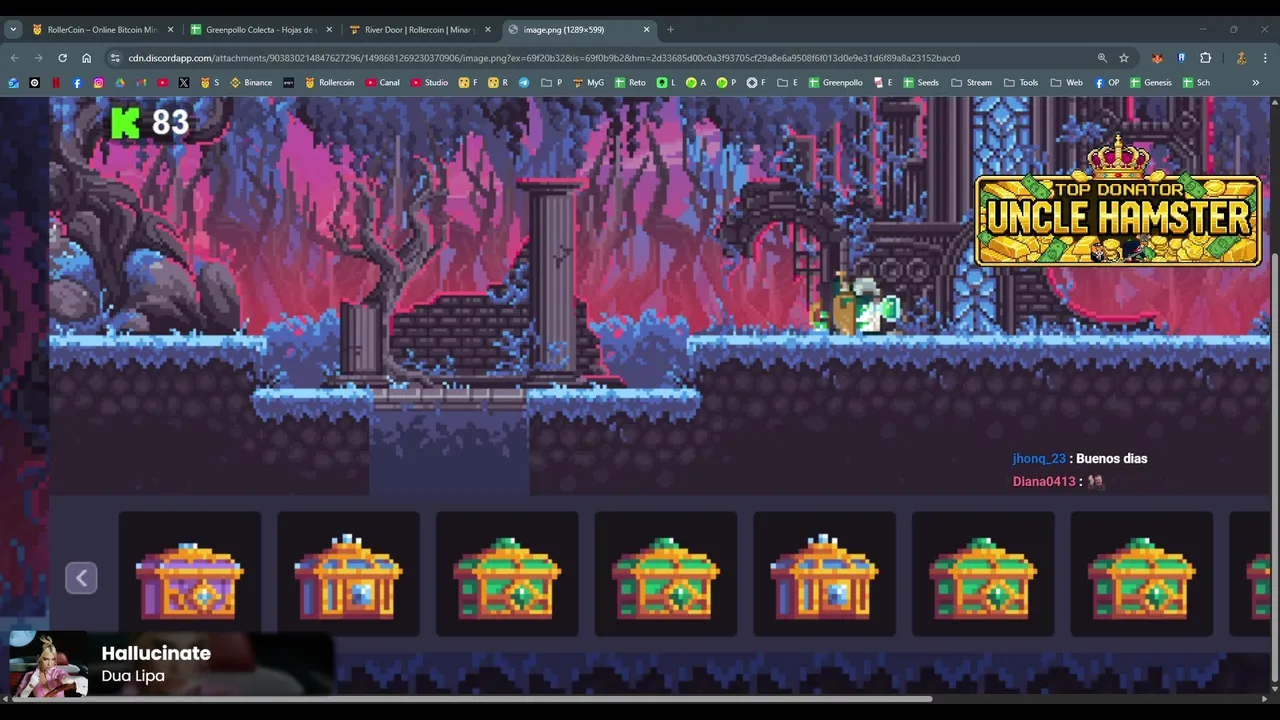Open the Facebook bookmark icon
The height and width of the screenshot is (720, 1280).
click(x=77, y=83)
